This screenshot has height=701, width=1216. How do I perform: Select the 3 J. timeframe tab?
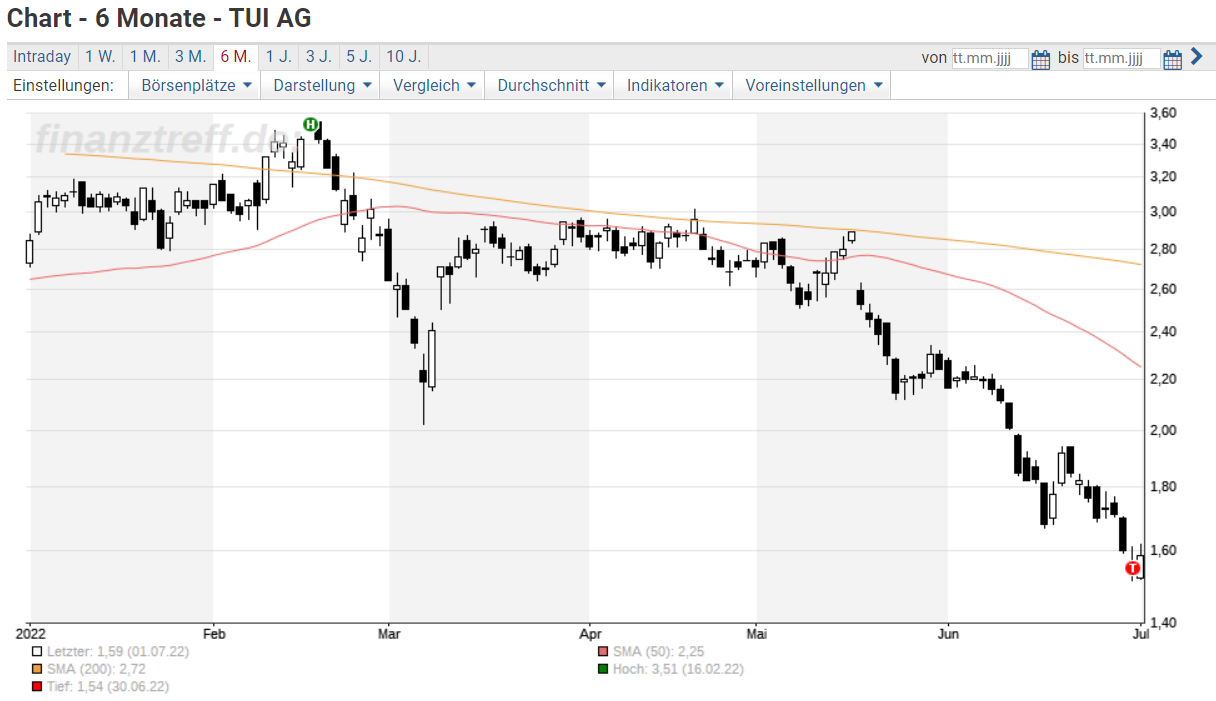(319, 57)
